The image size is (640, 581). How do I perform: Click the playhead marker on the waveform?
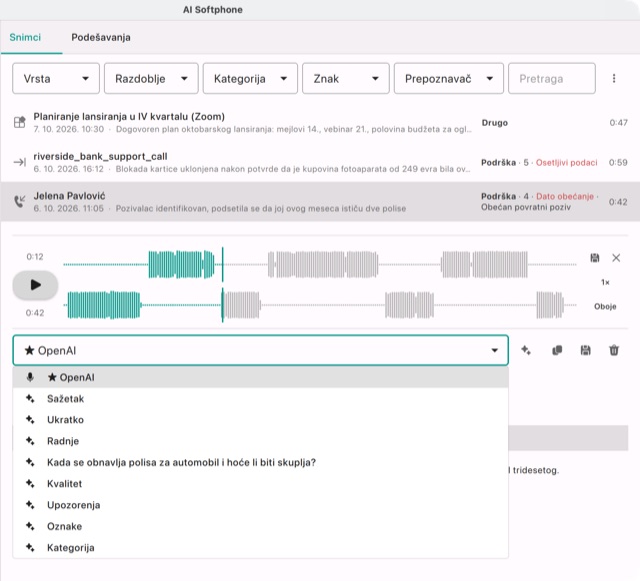tap(222, 285)
